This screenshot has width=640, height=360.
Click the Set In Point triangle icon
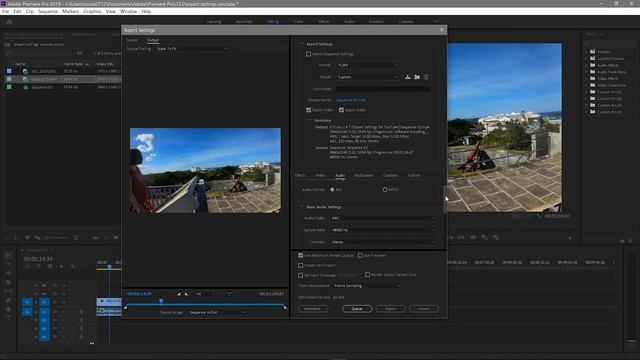tap(179, 294)
